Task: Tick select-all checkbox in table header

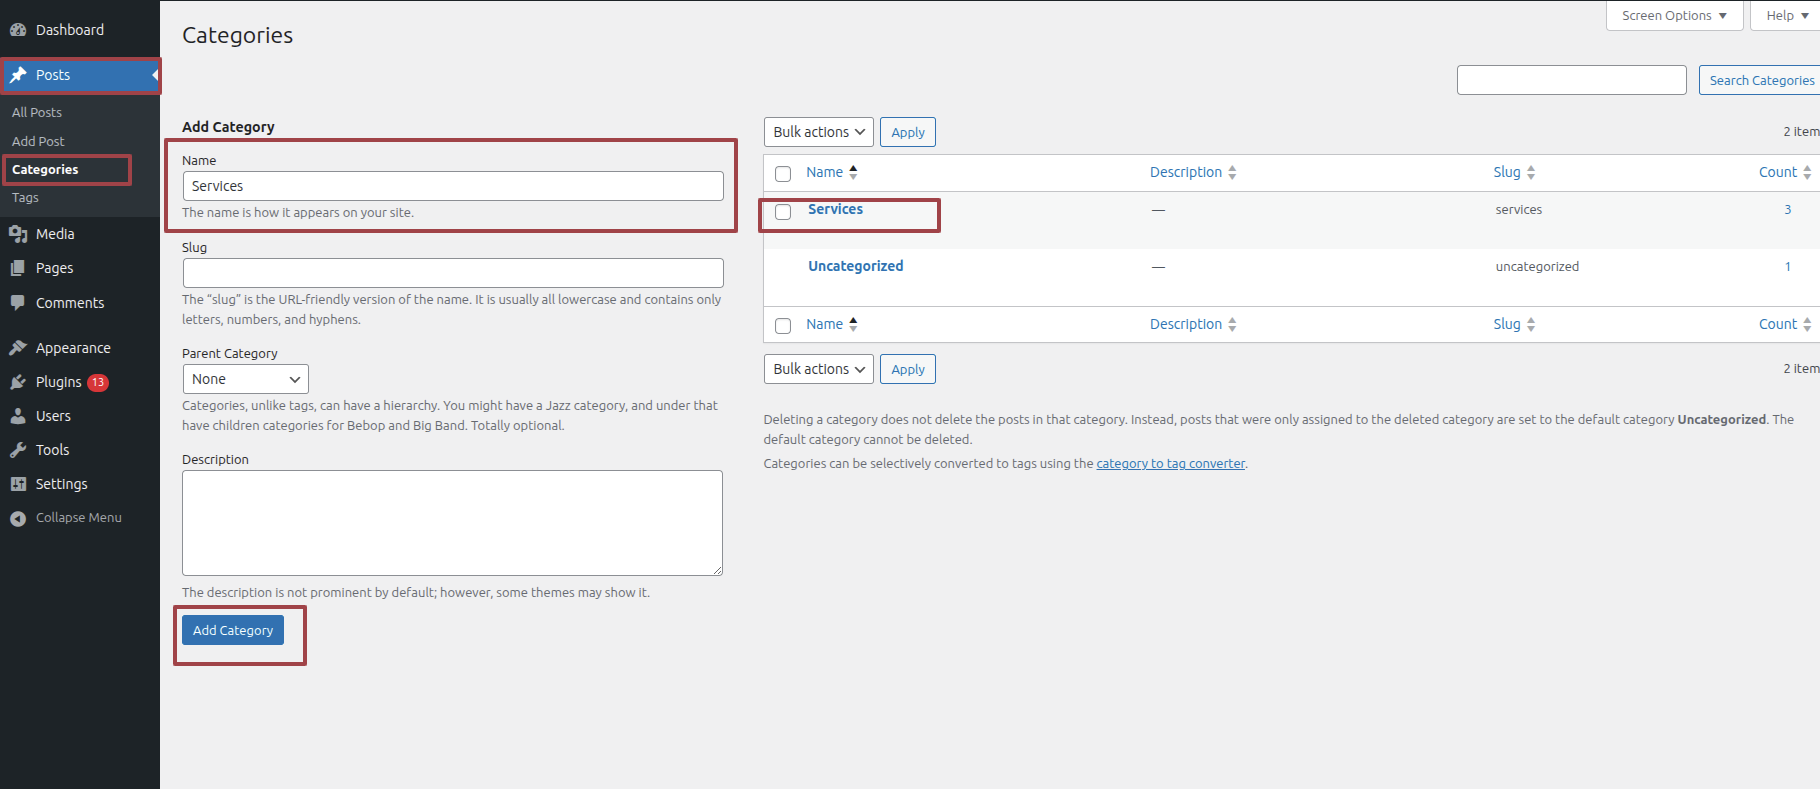Action: tap(783, 174)
